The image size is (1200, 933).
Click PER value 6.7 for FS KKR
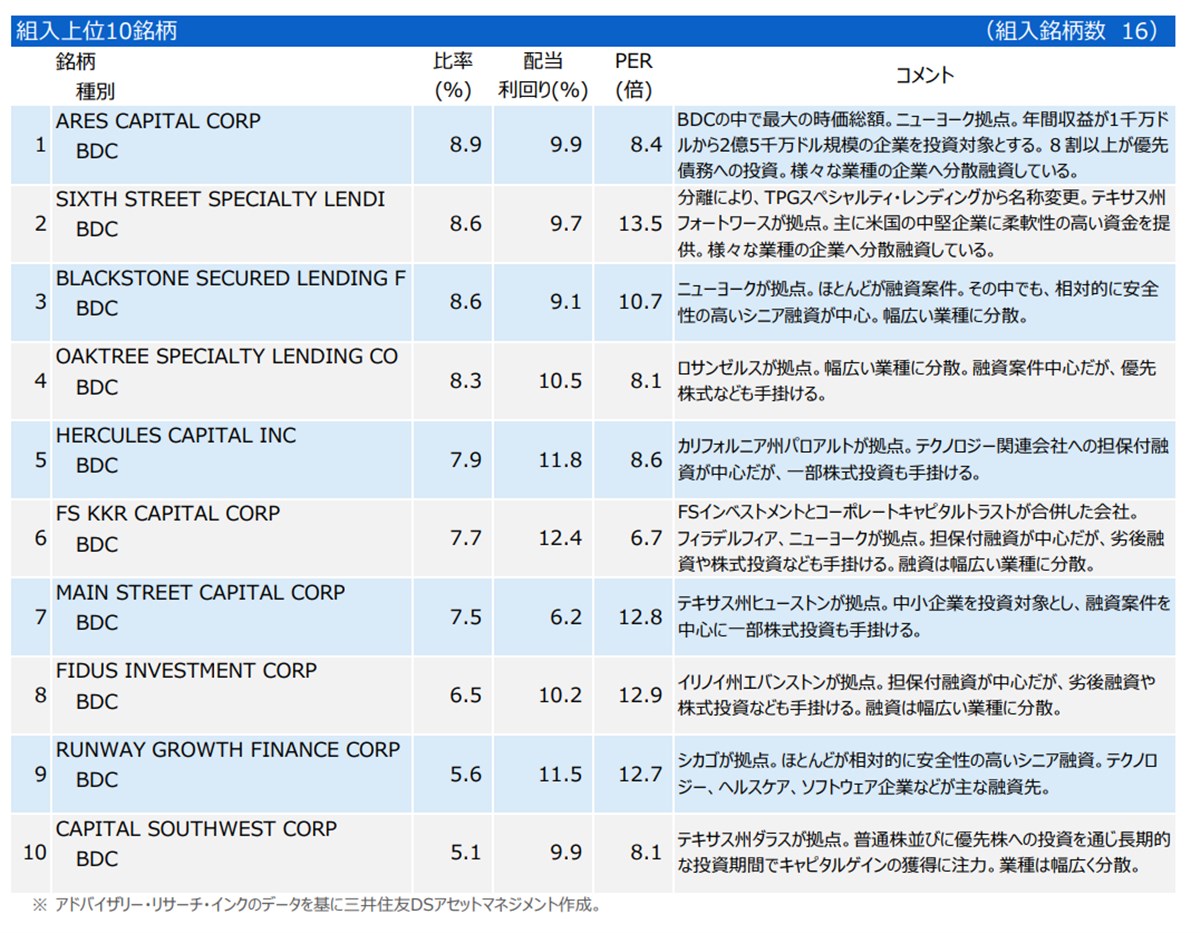coord(647,538)
